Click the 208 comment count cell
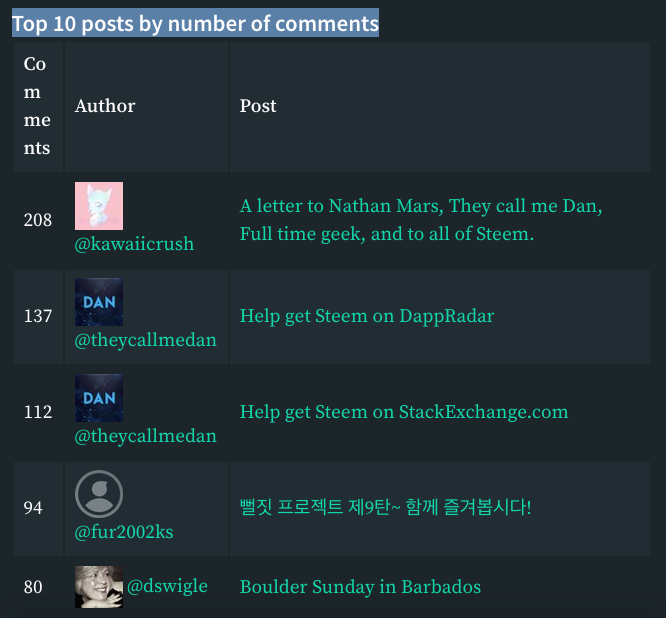The height and width of the screenshot is (618, 666). pos(38,220)
